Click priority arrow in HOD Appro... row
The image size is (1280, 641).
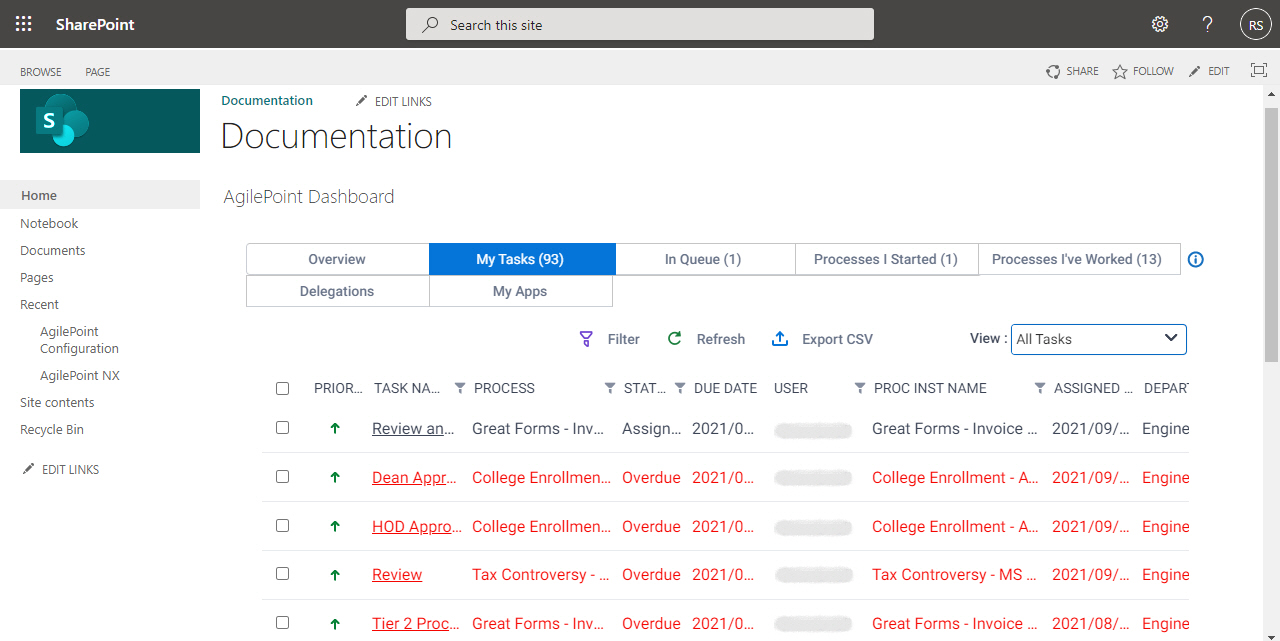coord(335,526)
